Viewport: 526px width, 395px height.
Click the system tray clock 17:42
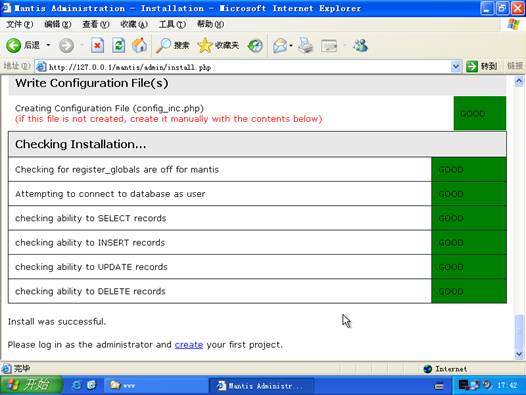click(507, 385)
